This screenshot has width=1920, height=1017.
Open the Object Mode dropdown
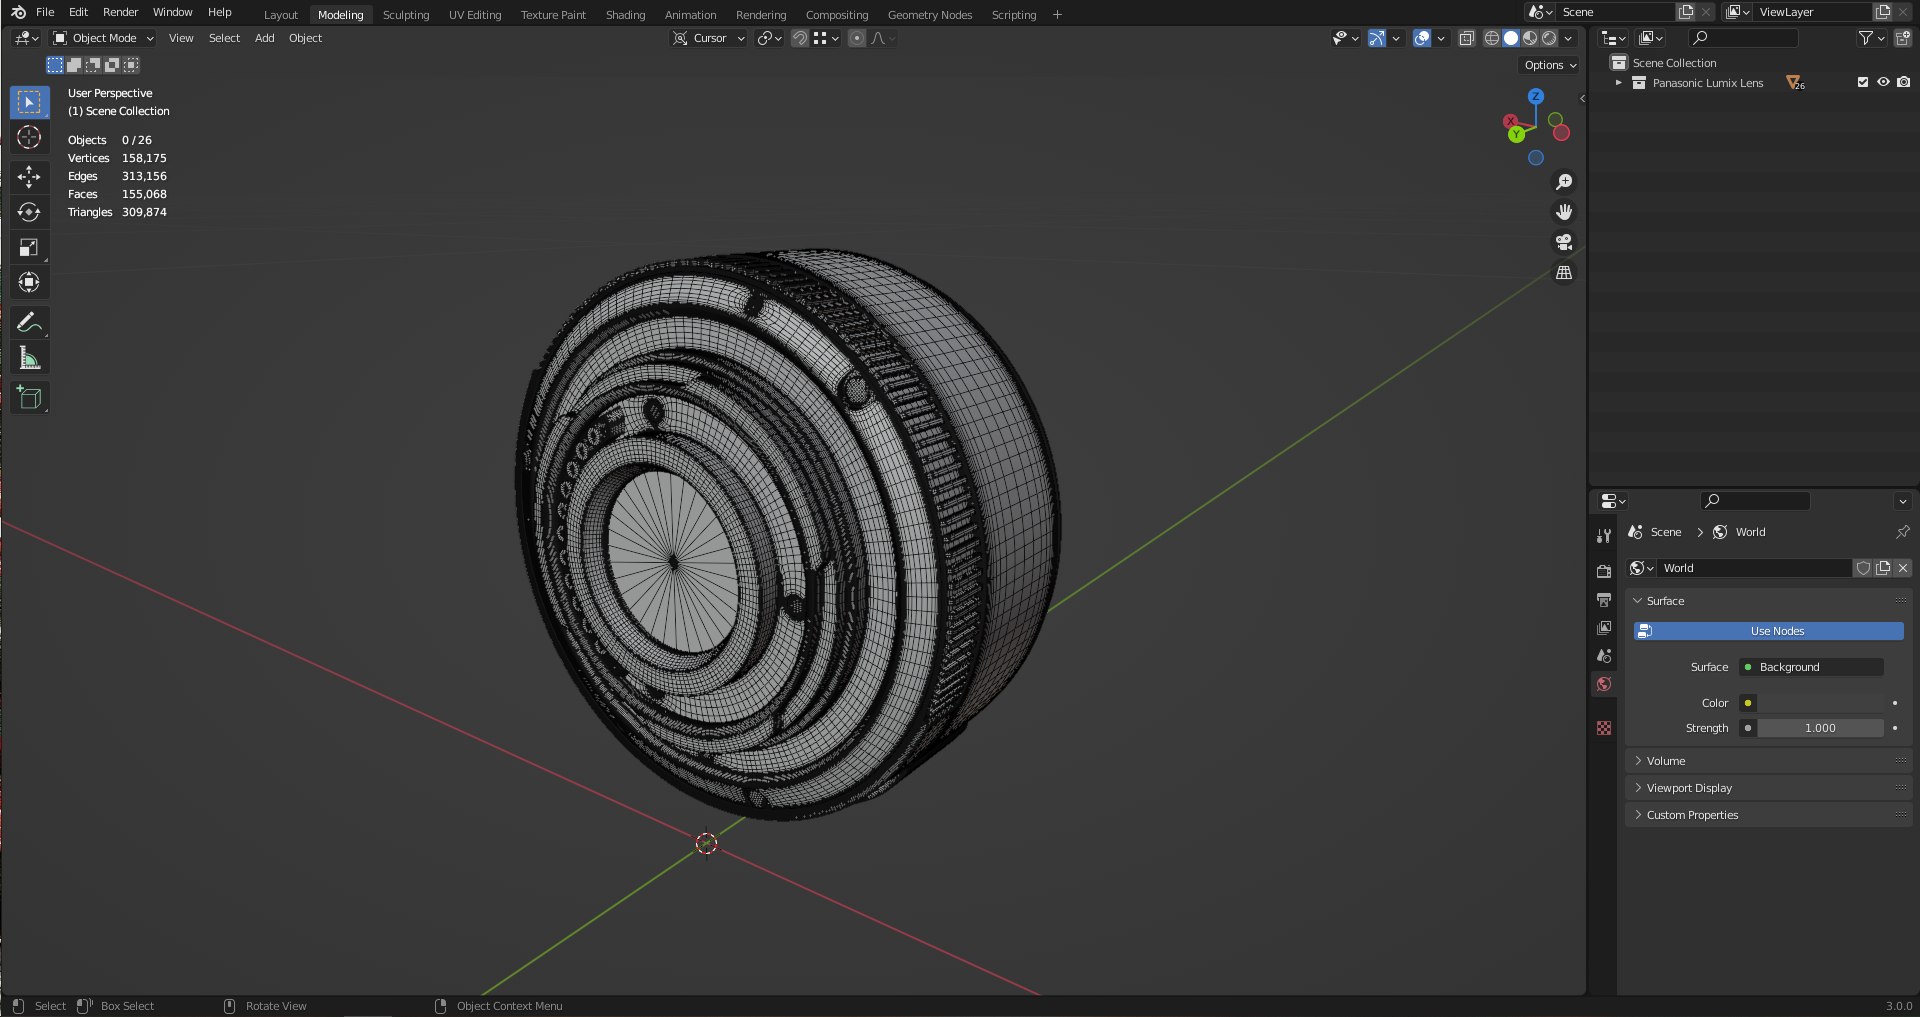point(104,38)
